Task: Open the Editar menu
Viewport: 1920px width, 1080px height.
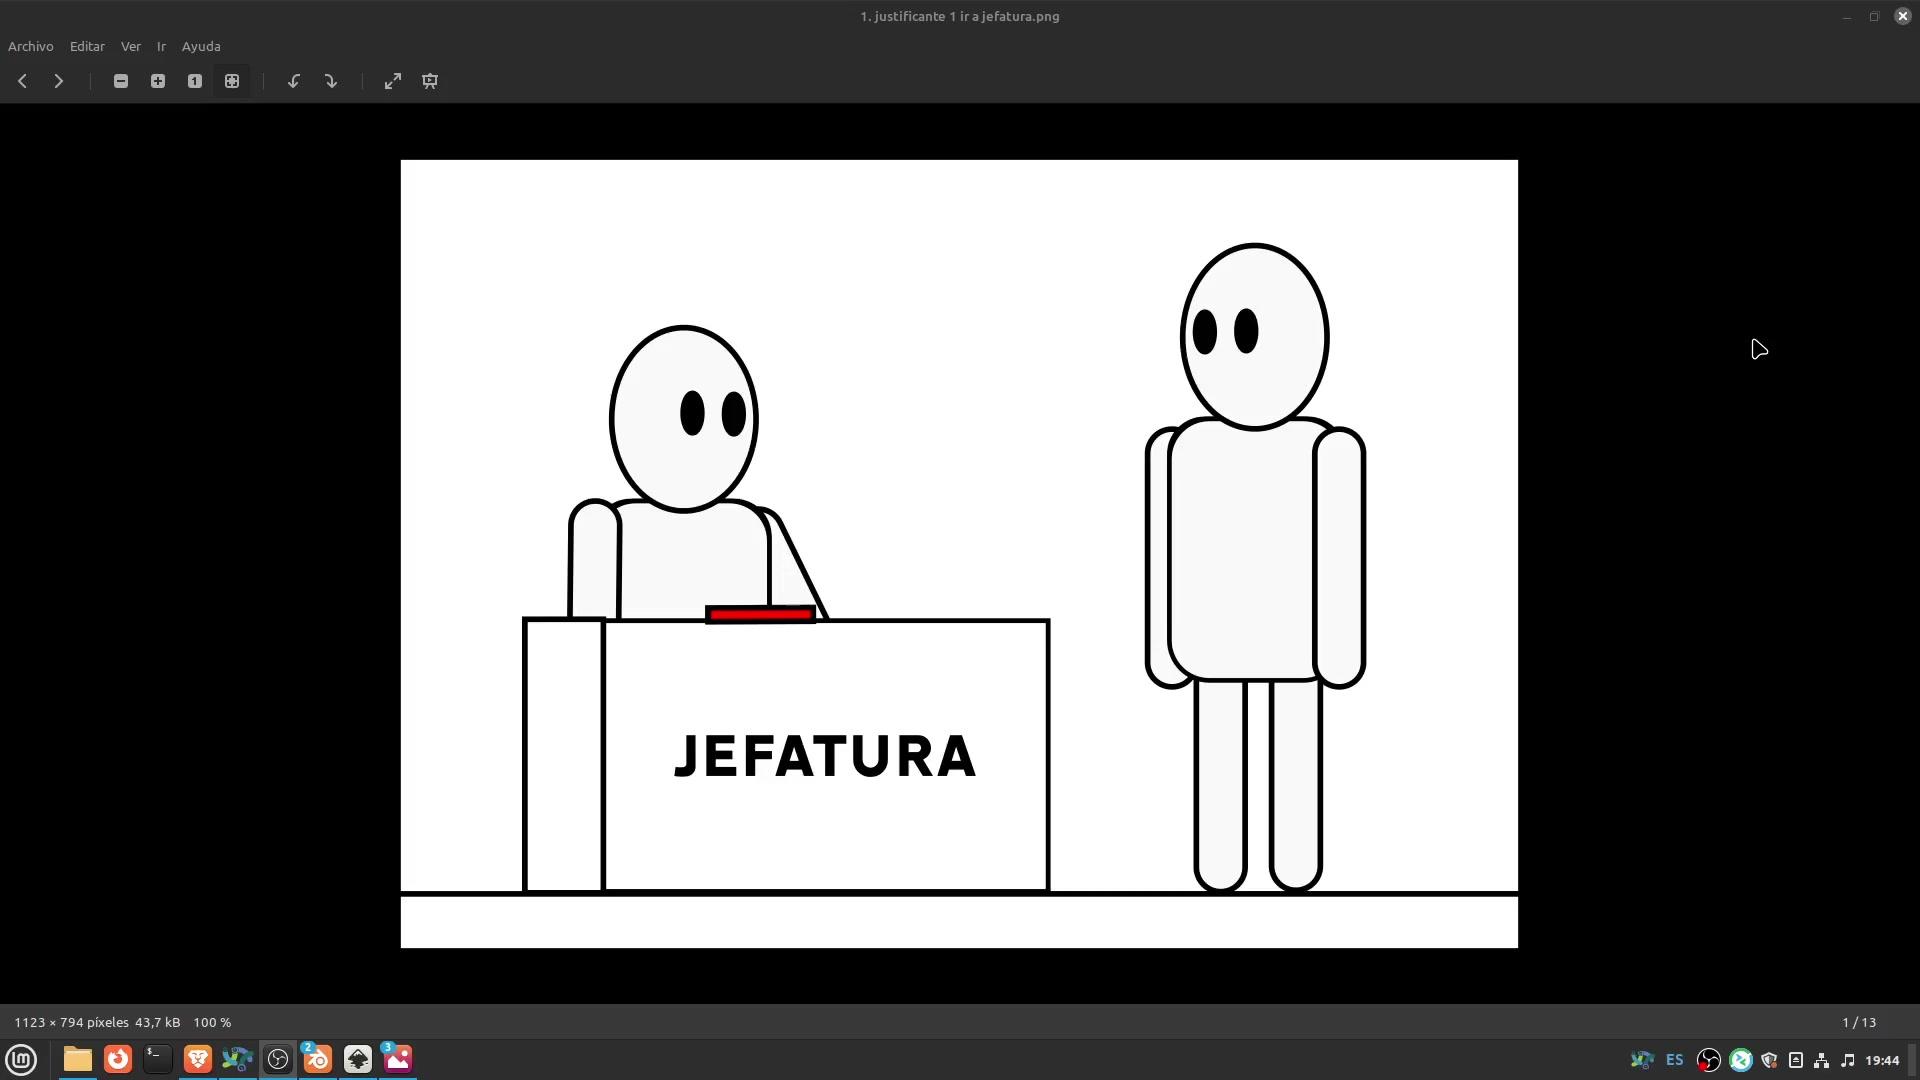Action: (x=87, y=46)
